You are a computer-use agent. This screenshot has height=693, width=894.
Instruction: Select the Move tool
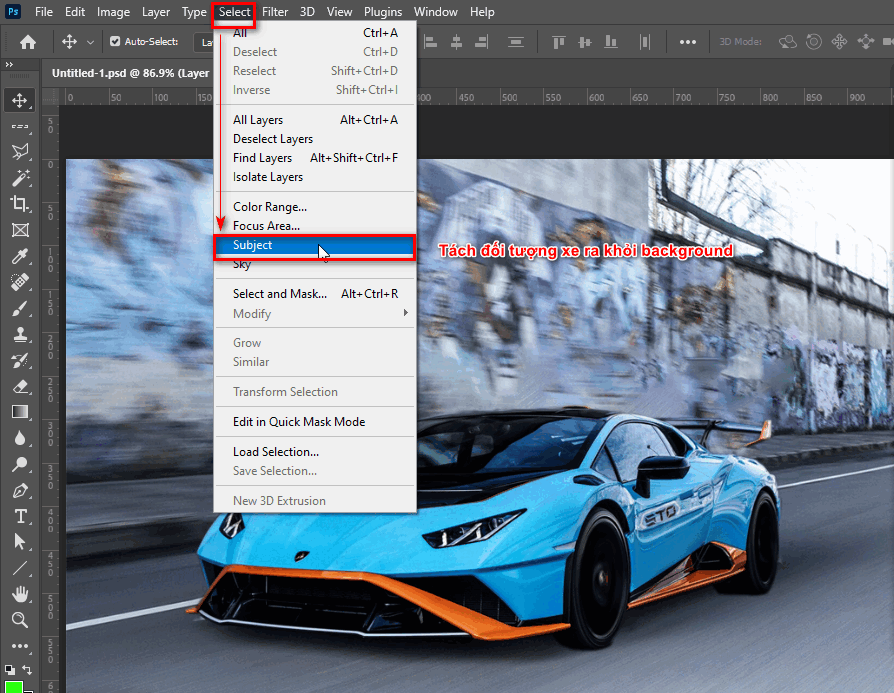tap(20, 99)
